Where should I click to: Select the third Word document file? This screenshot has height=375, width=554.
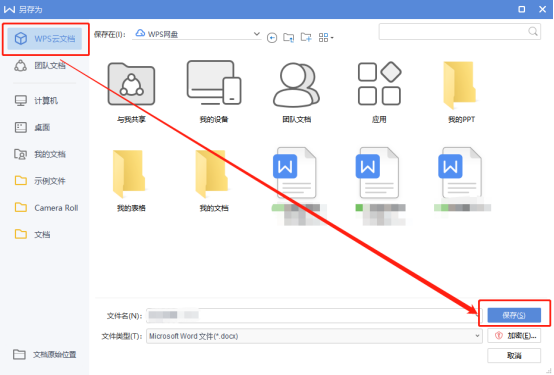[462, 180]
